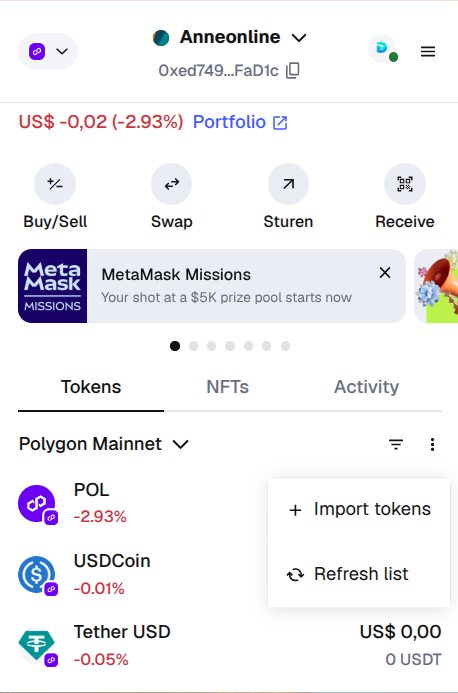The height and width of the screenshot is (693, 458).
Task: Click the three-dot token options icon
Action: coord(432,444)
